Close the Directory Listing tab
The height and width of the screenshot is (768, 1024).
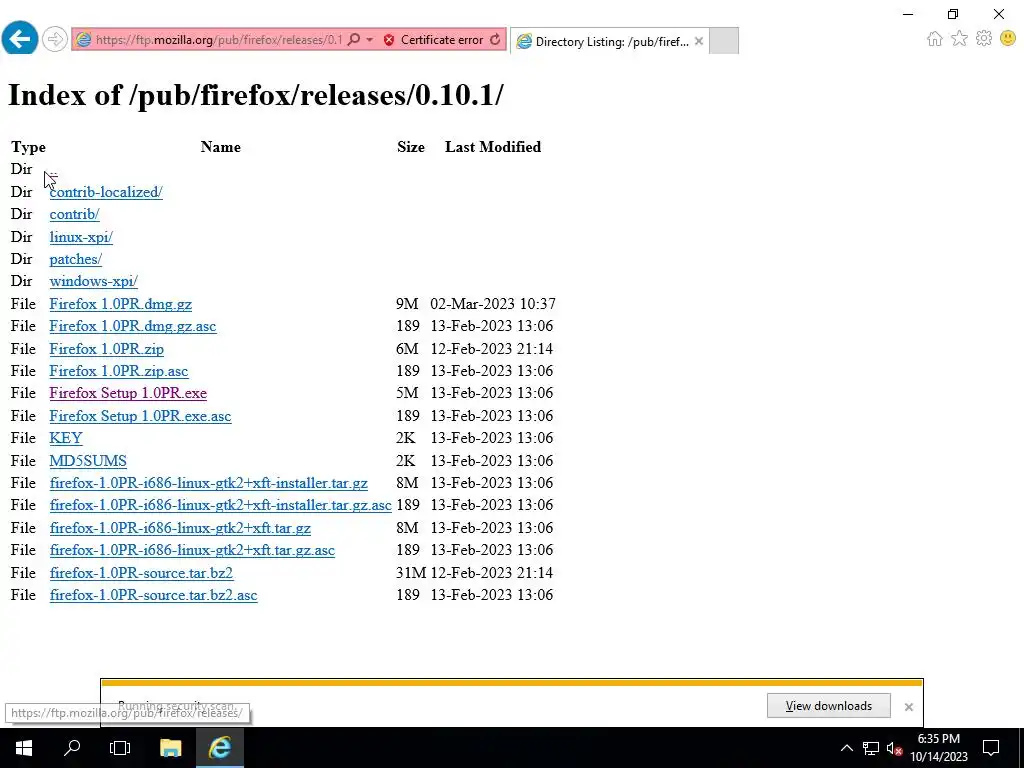[699, 41]
